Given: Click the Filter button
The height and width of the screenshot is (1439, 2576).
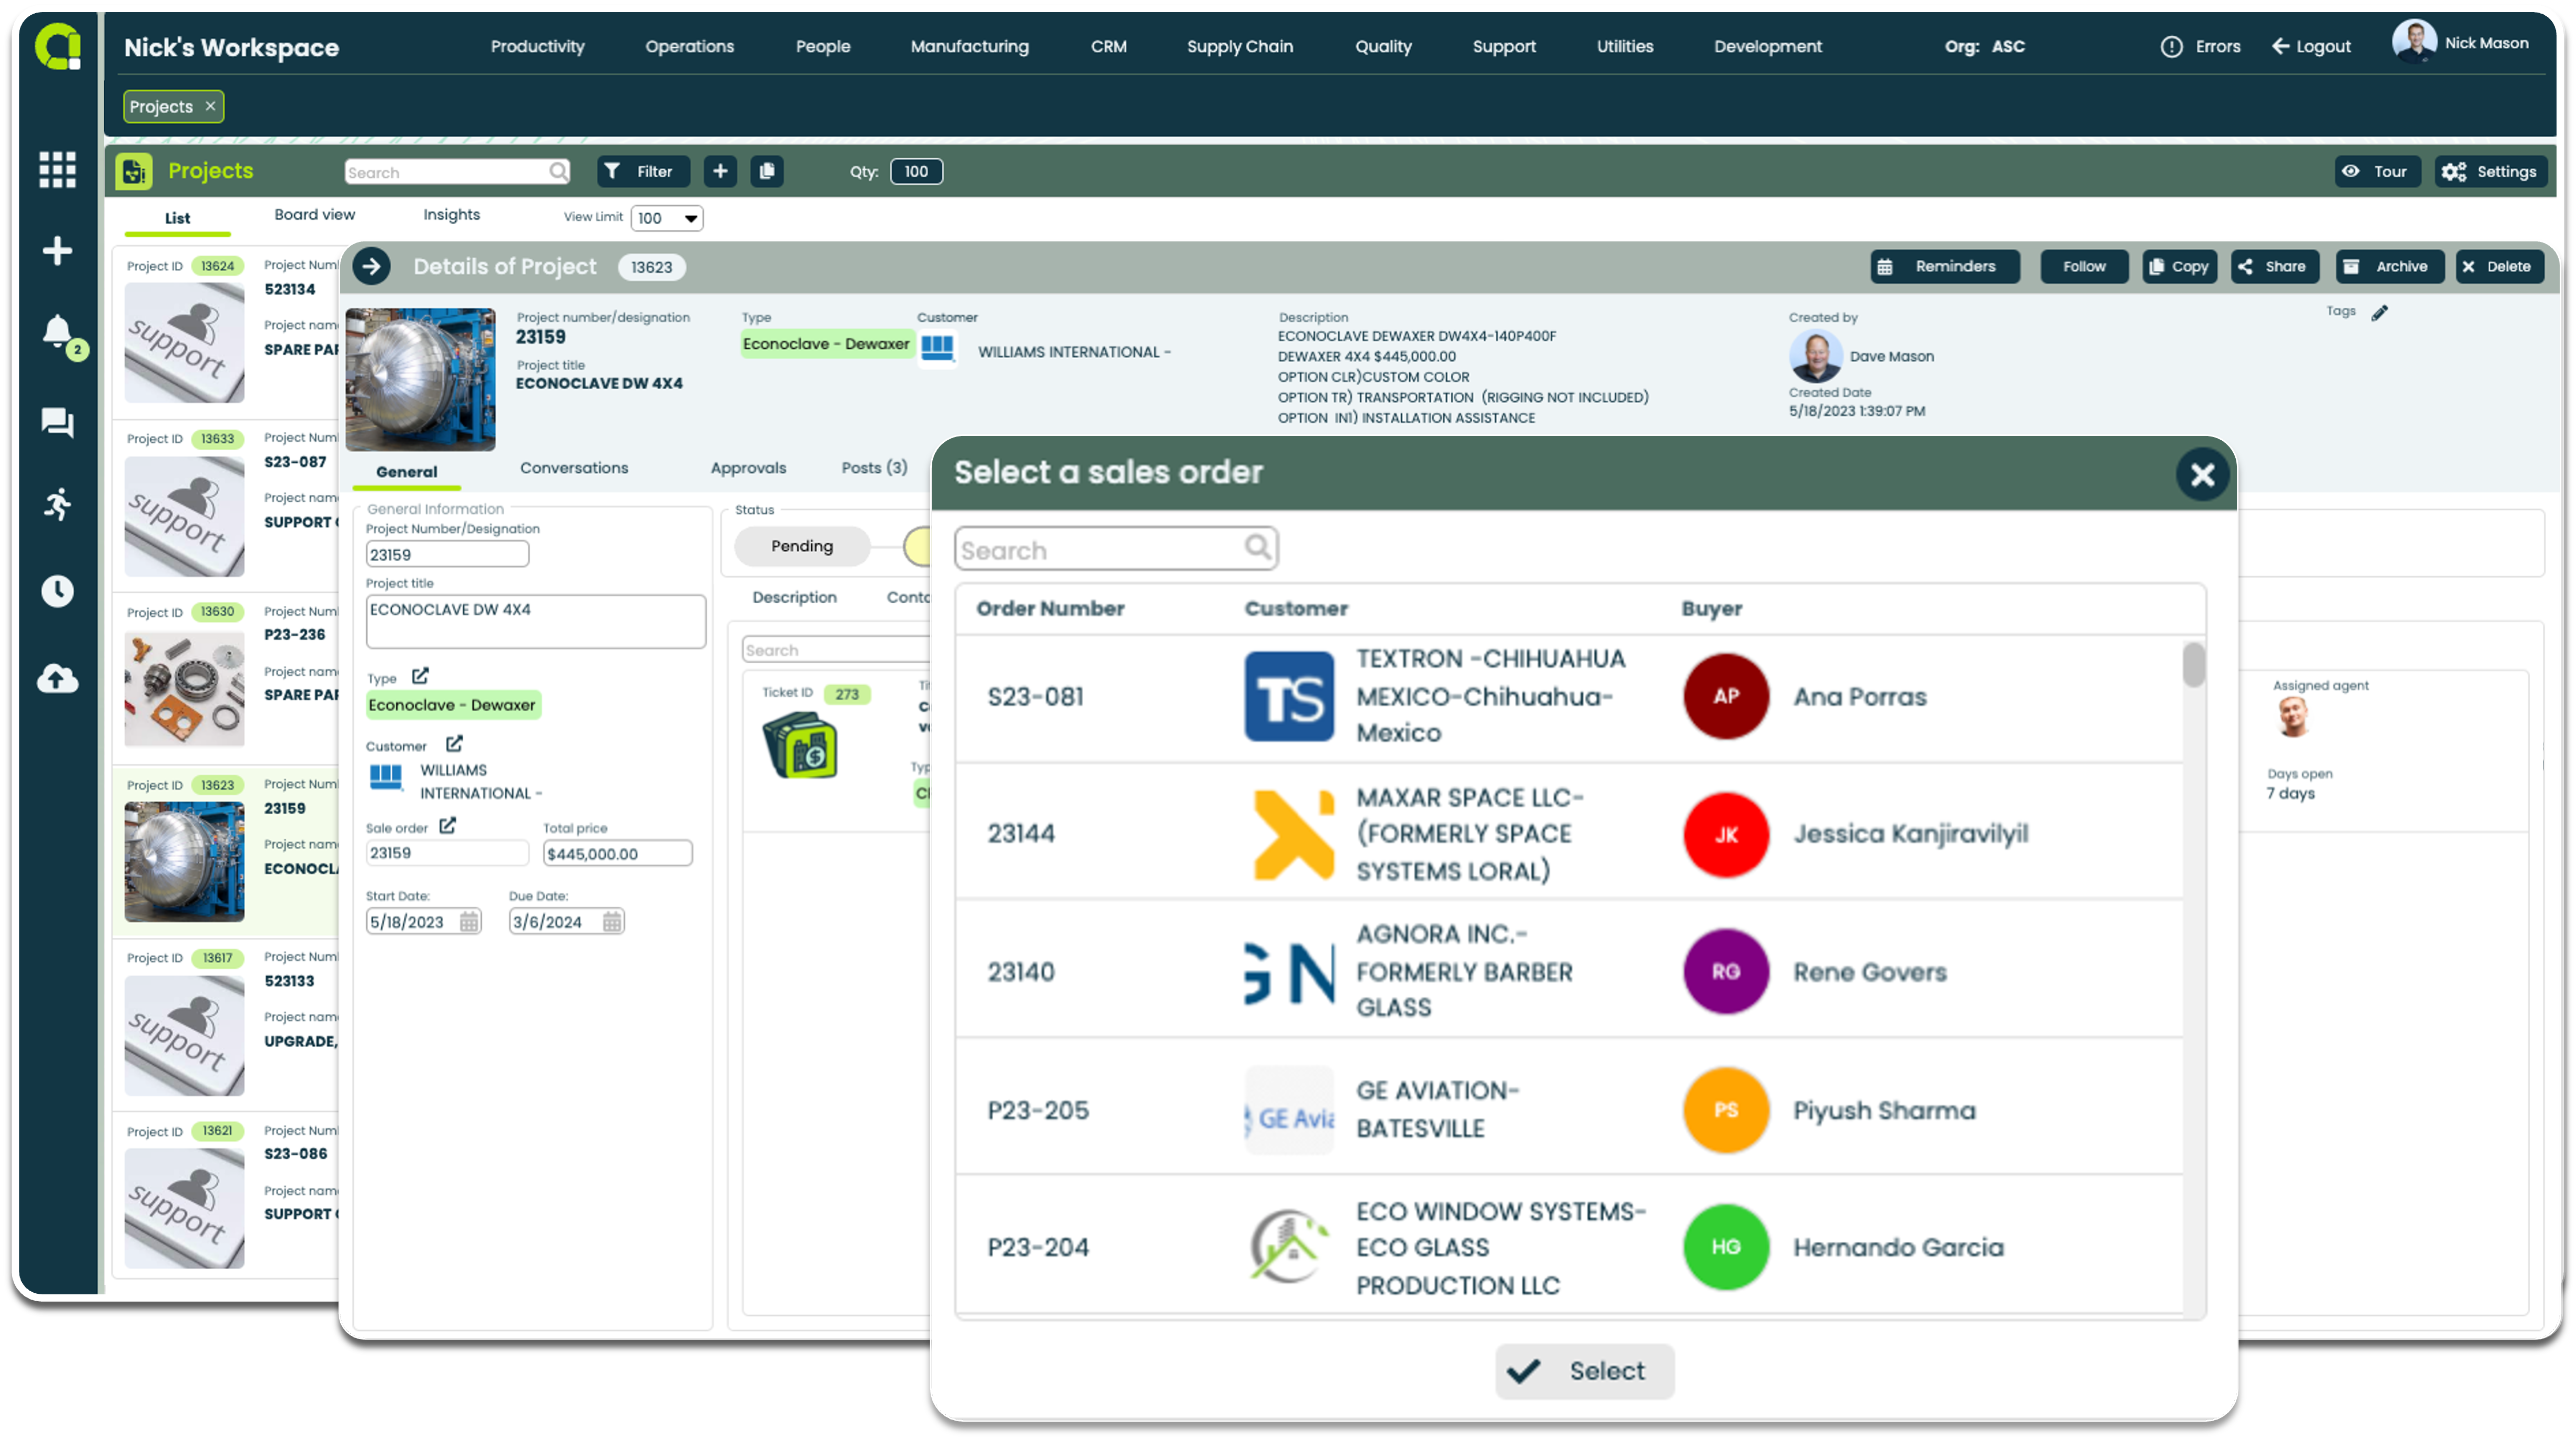Looking at the screenshot, I should [643, 171].
